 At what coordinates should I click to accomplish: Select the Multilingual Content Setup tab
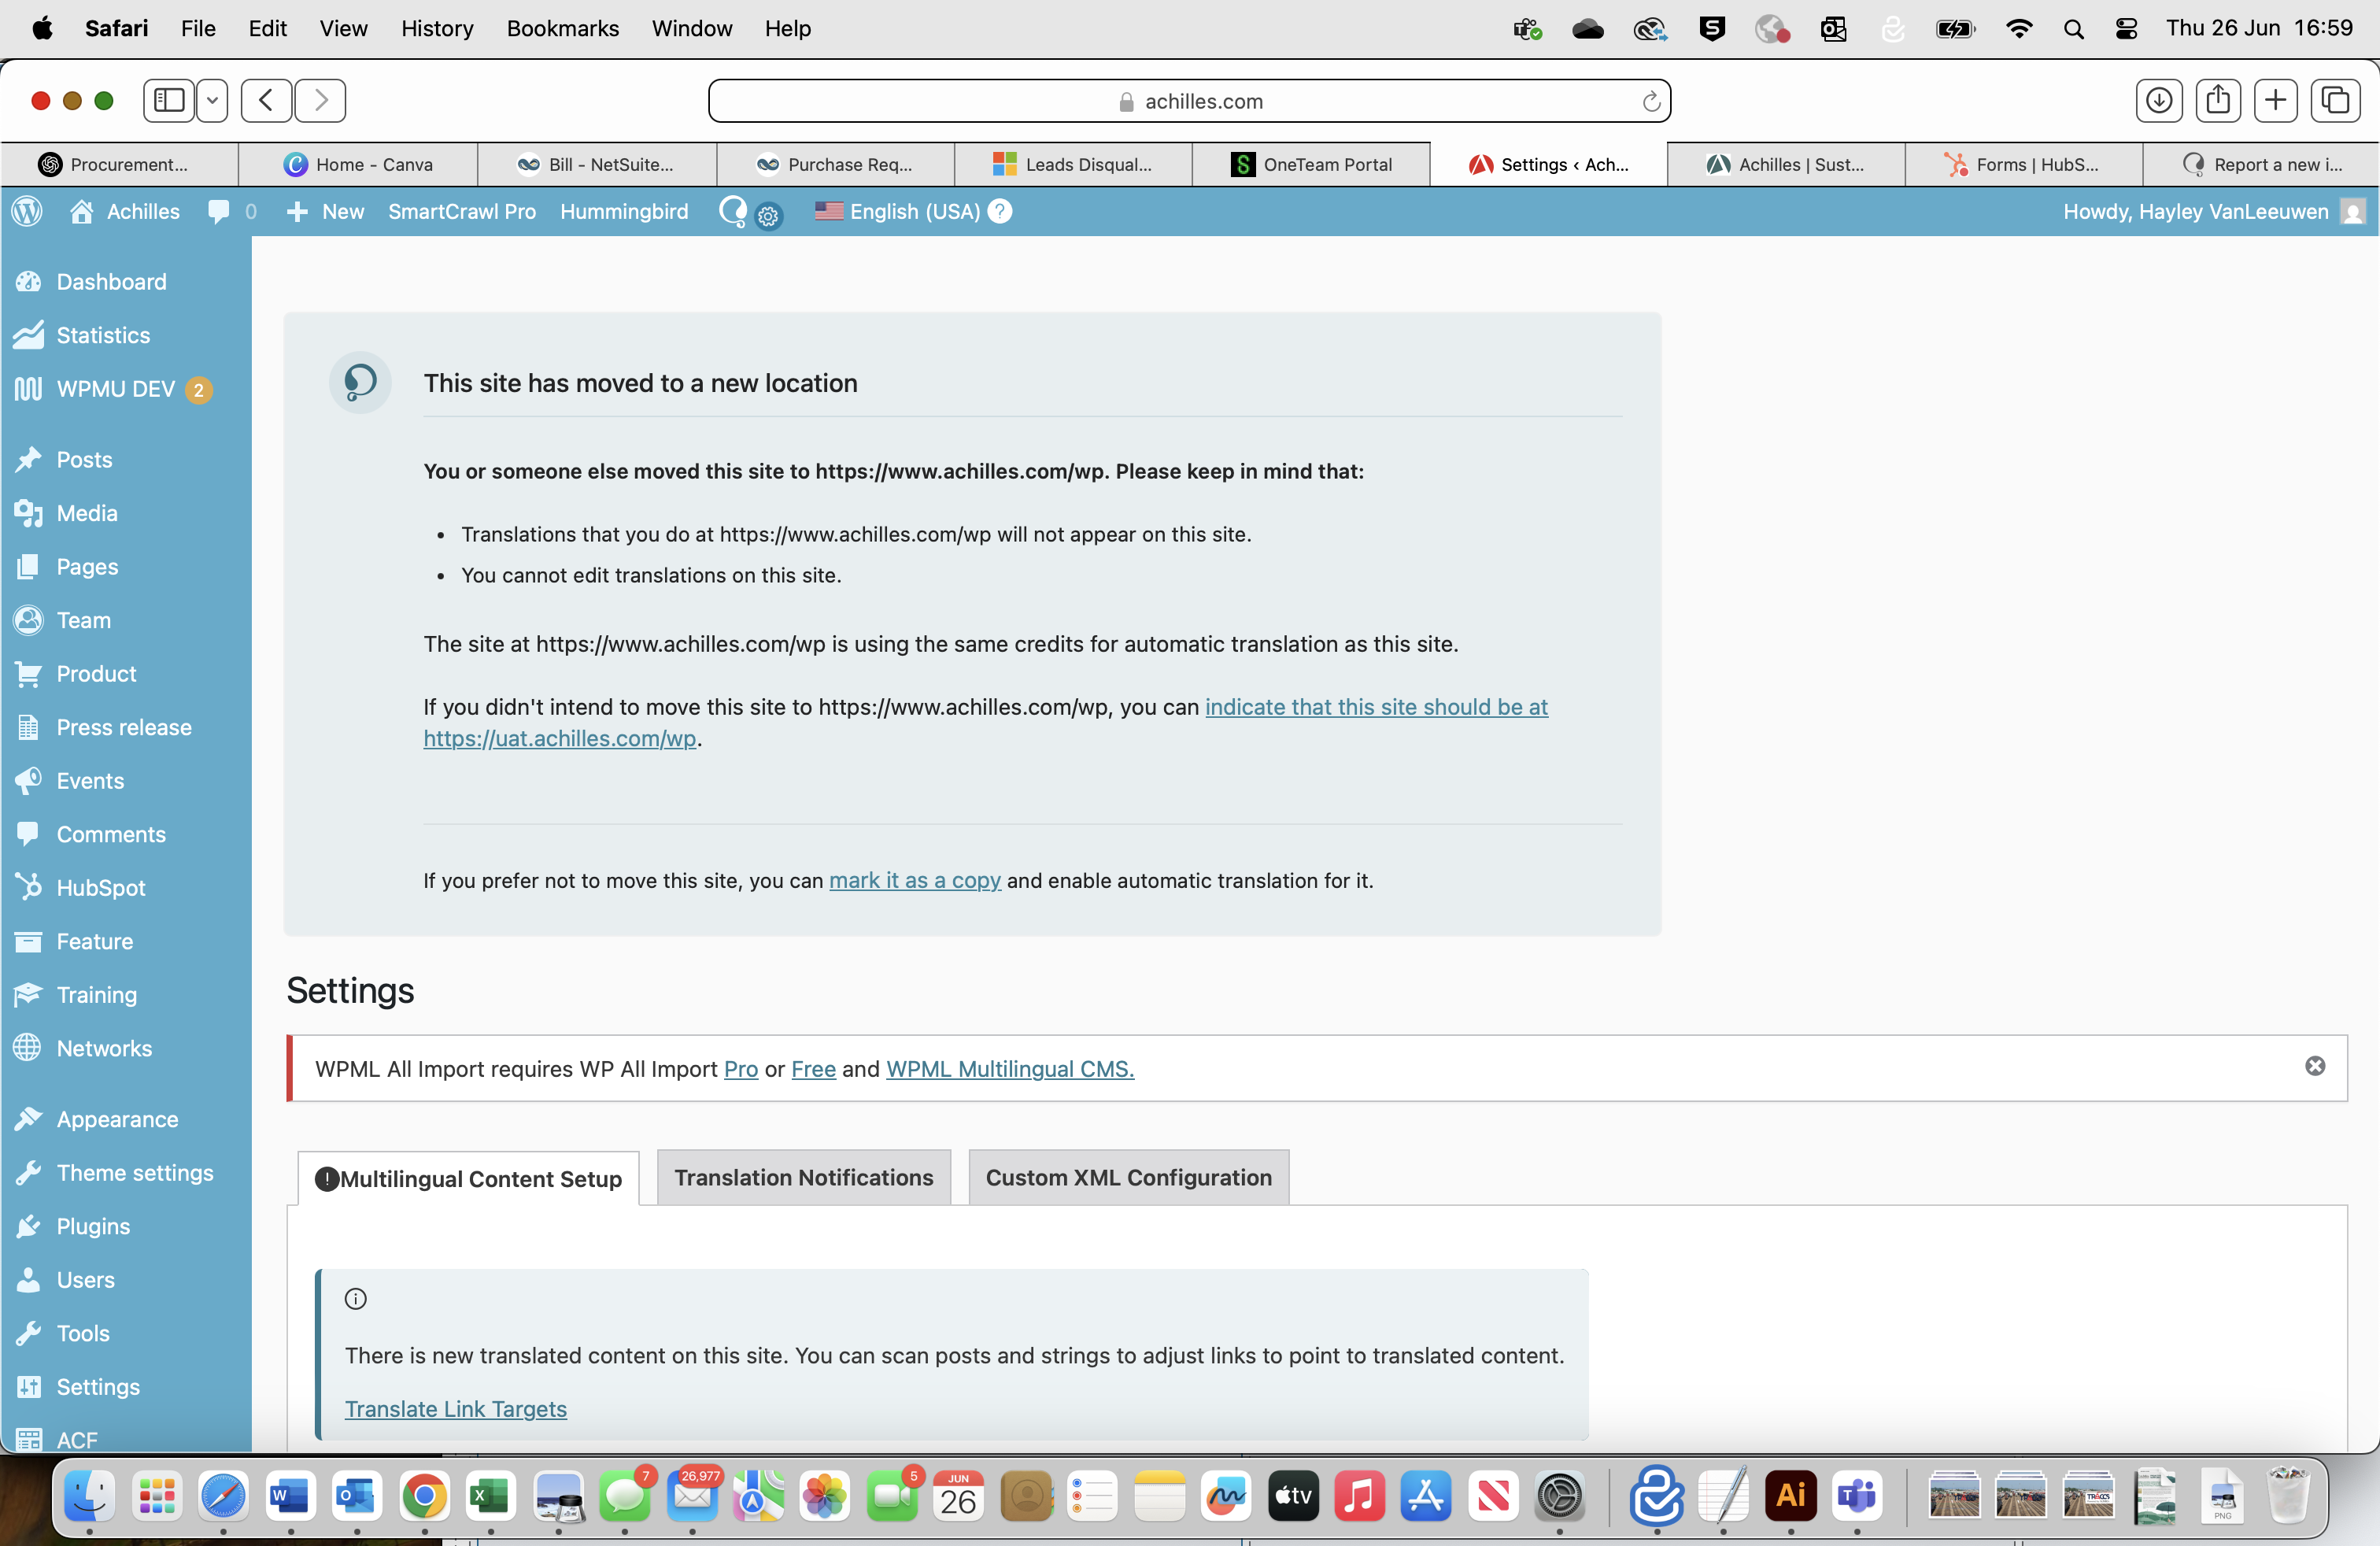(x=469, y=1178)
